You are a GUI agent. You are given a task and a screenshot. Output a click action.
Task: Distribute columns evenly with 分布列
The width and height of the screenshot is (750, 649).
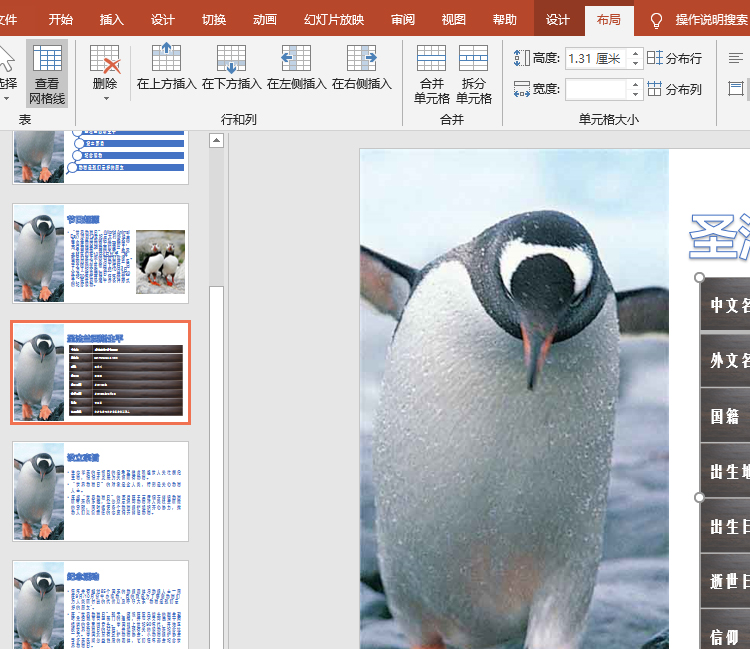(674, 89)
